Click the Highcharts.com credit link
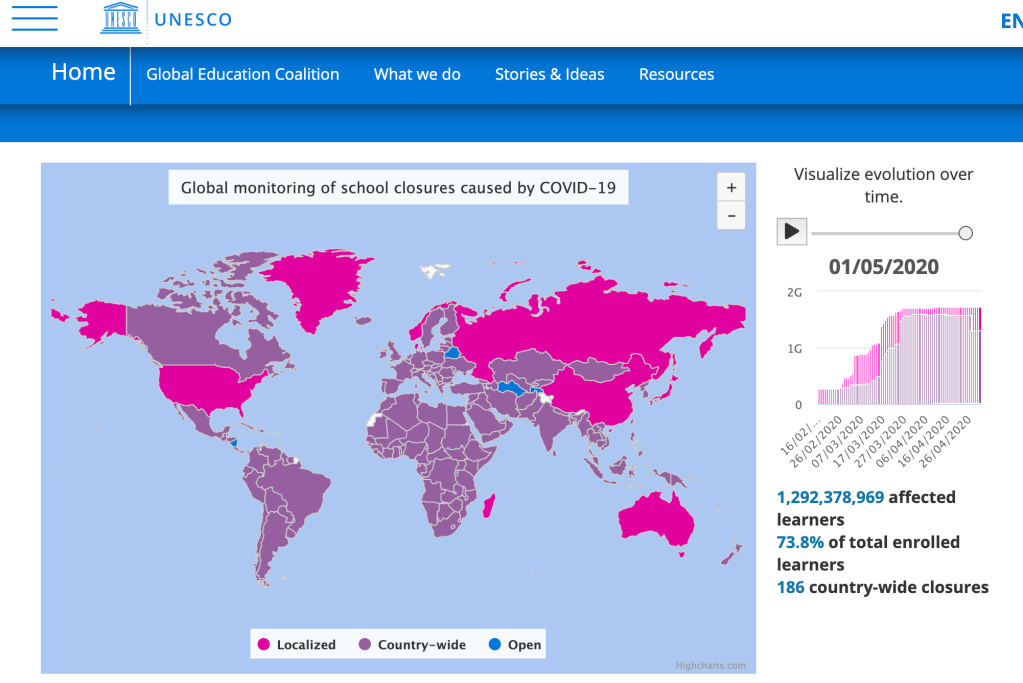This screenshot has height=683, width=1023. point(710,665)
